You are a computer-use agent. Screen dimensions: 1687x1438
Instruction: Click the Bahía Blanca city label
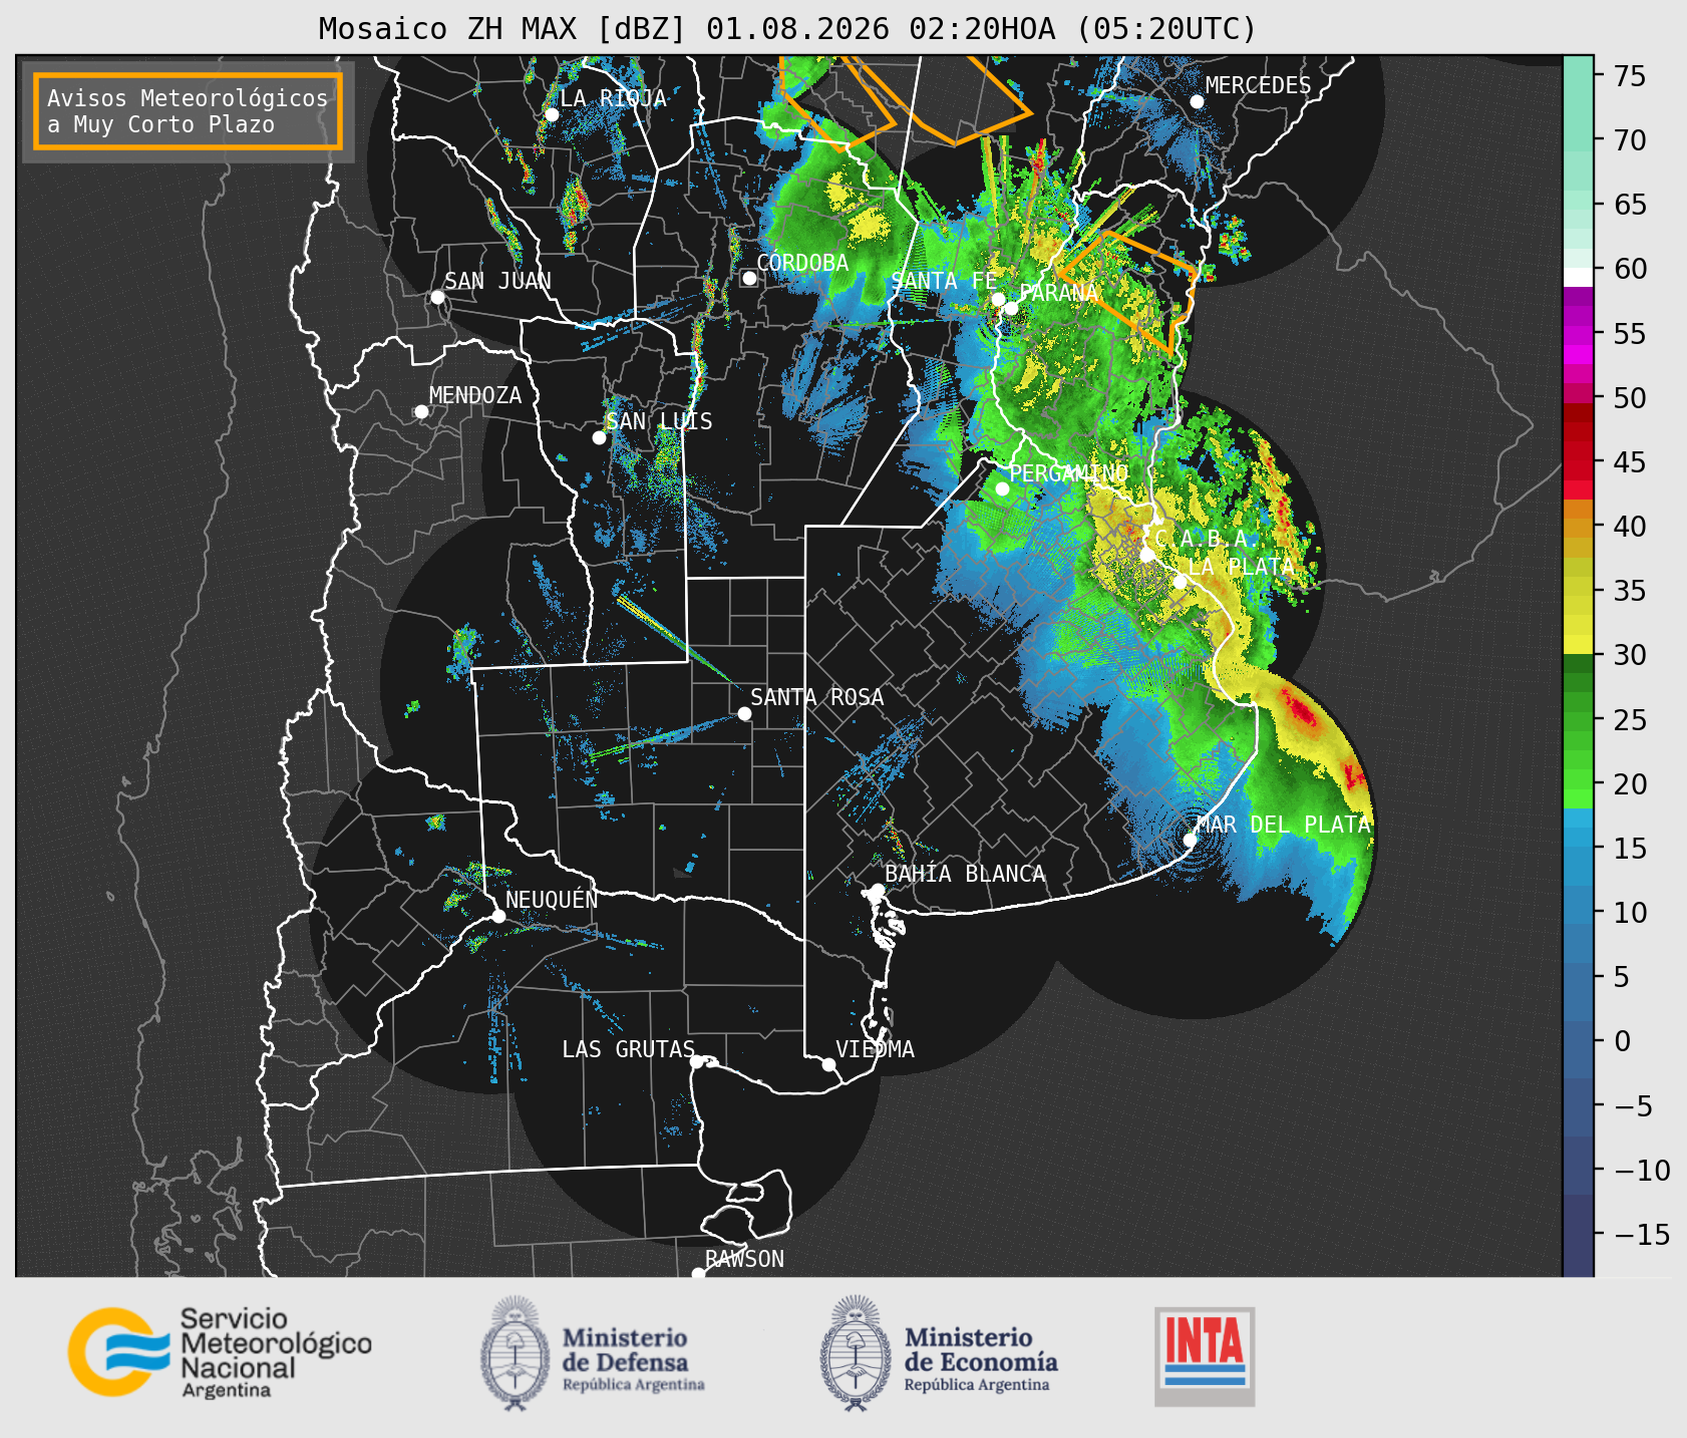pos(965,874)
